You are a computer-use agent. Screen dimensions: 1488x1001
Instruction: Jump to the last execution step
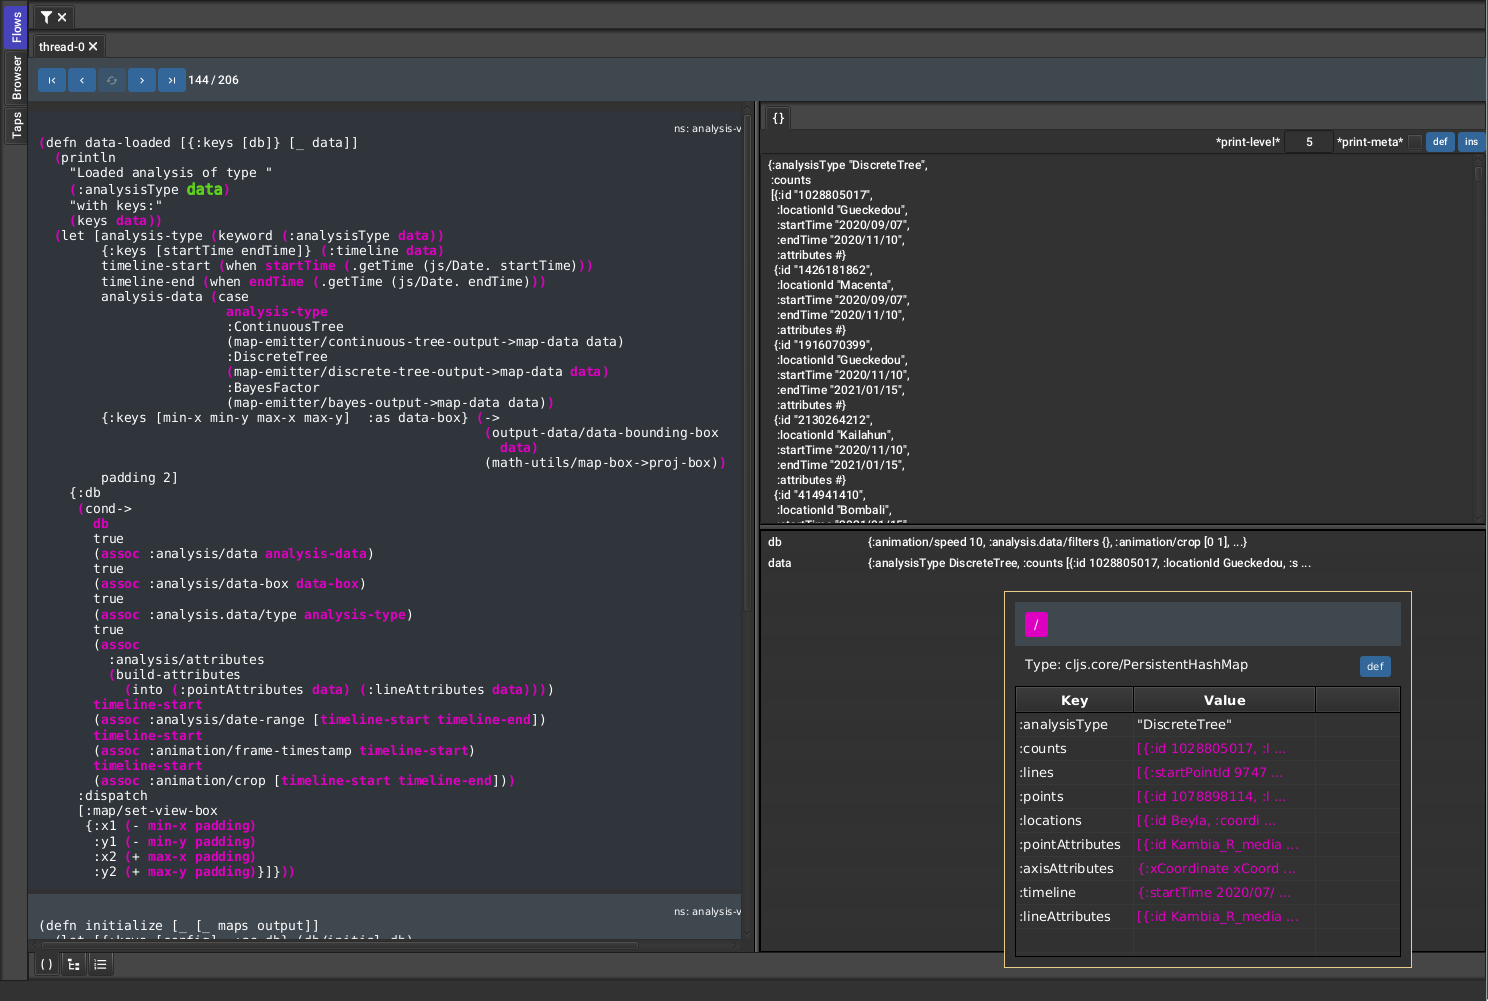[x=172, y=80]
